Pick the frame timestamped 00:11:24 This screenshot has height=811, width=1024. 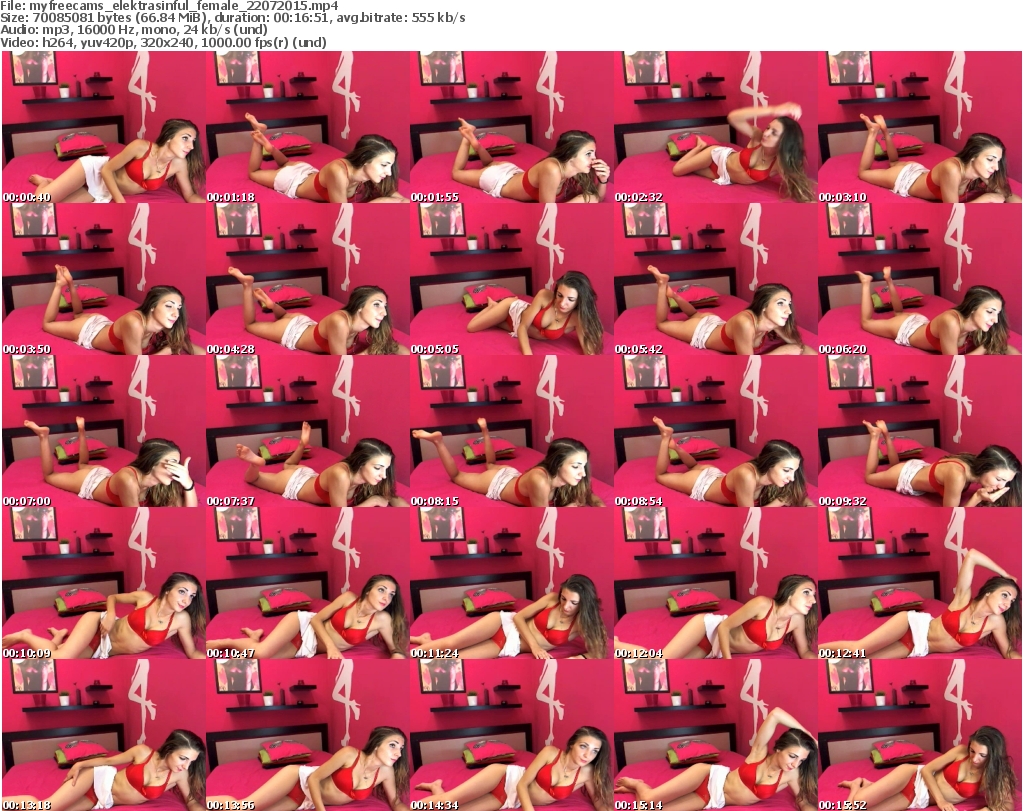[511, 583]
